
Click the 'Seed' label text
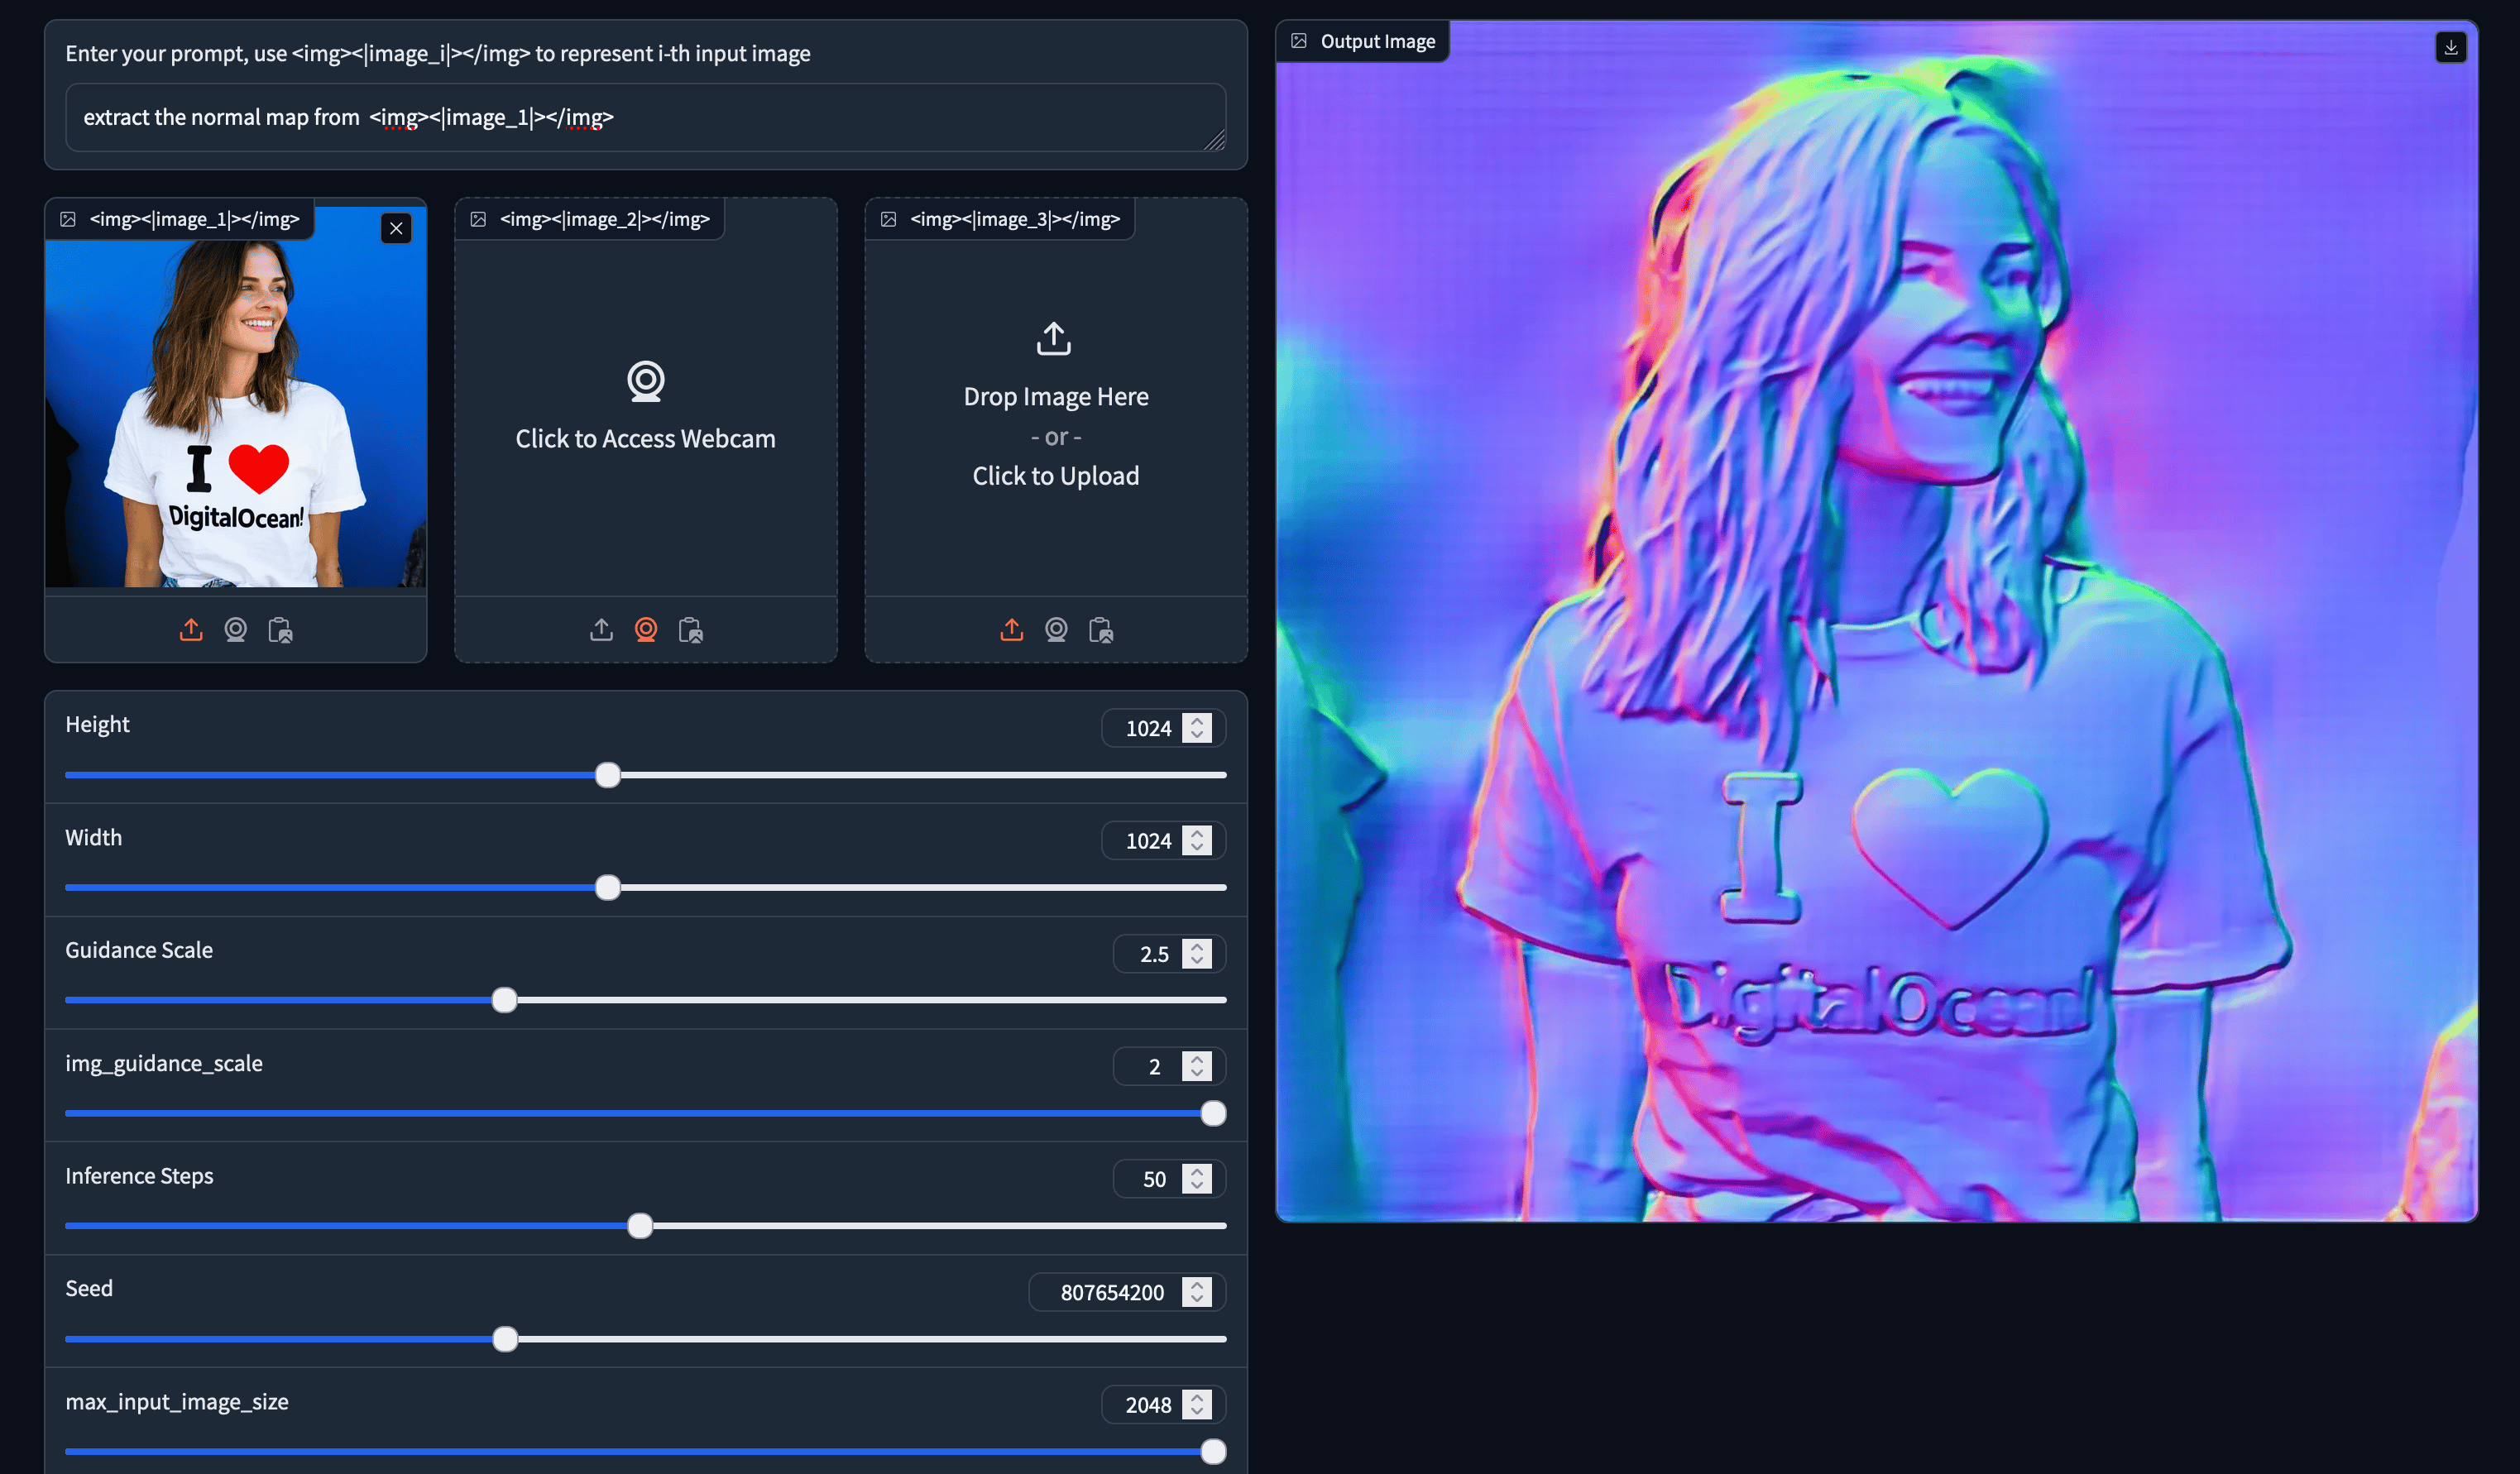click(x=89, y=1288)
